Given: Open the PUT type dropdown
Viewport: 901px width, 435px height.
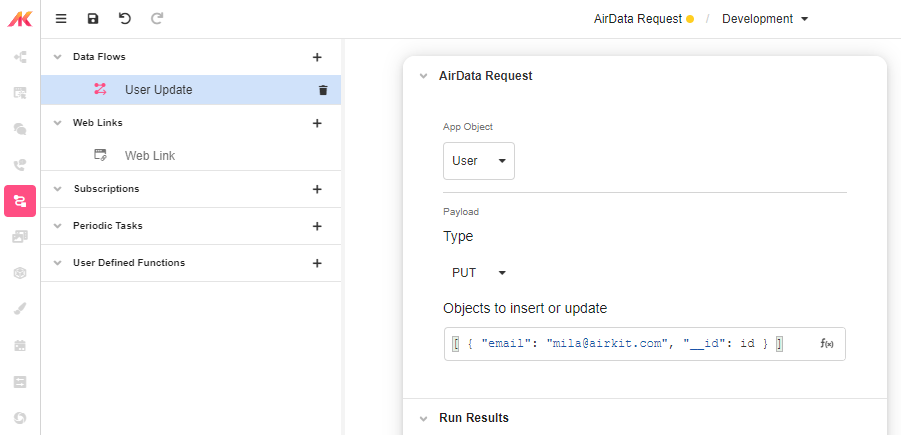Looking at the screenshot, I should tap(479, 273).
